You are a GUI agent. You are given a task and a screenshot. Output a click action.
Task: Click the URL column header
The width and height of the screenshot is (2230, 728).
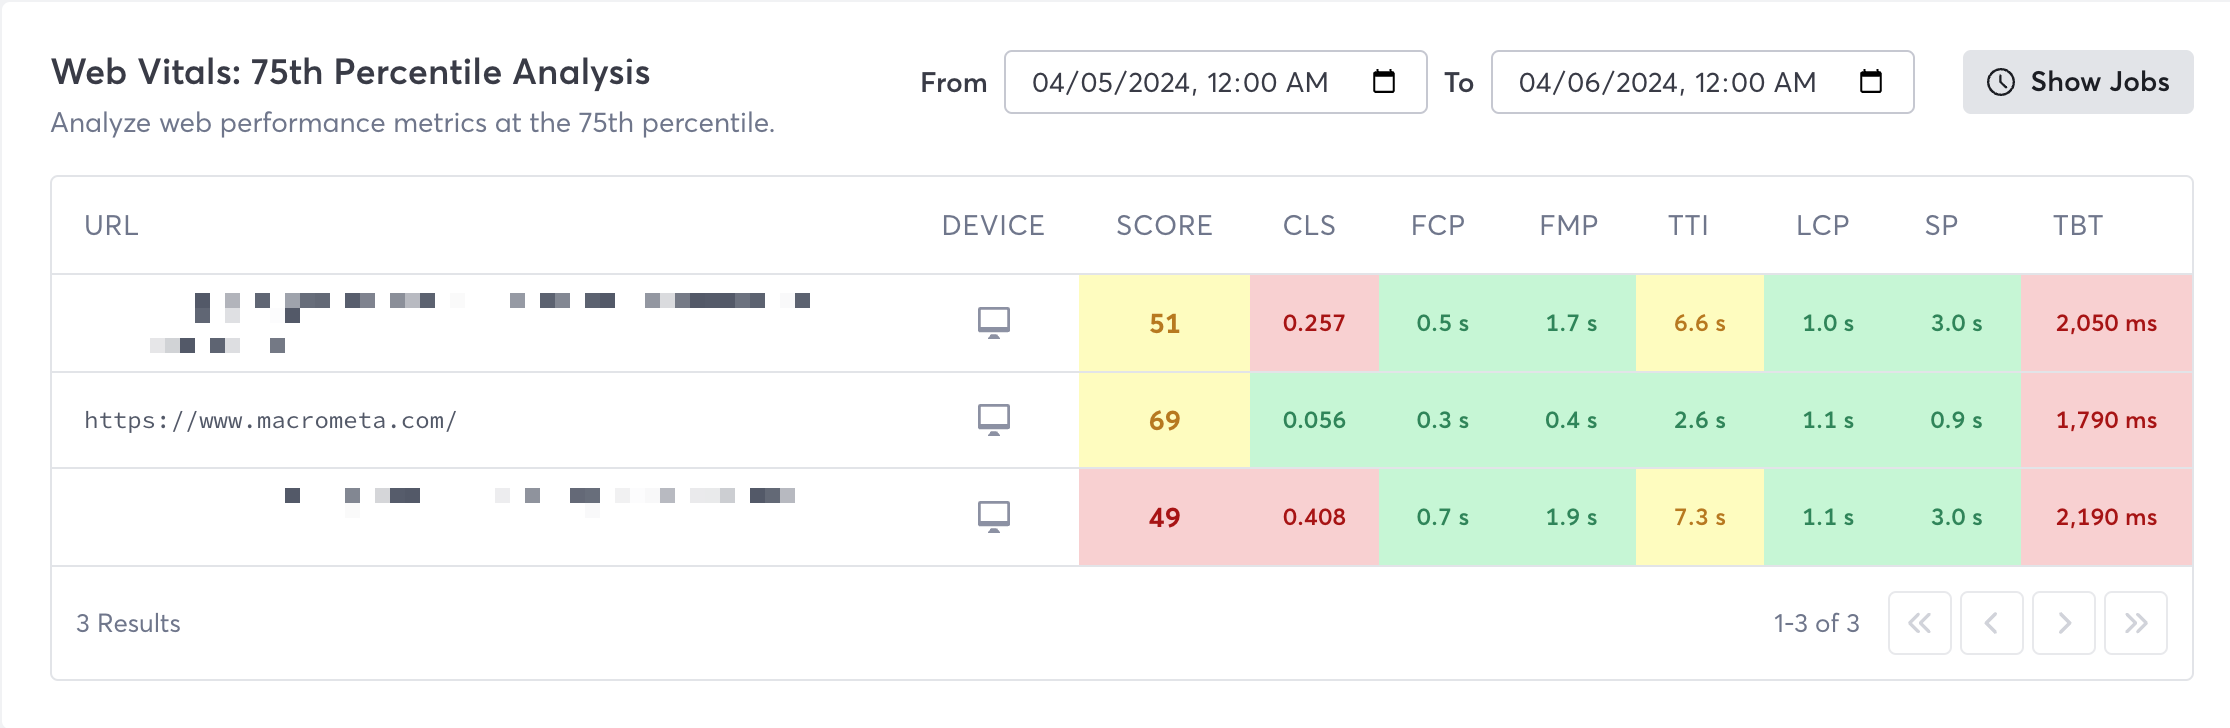112,225
